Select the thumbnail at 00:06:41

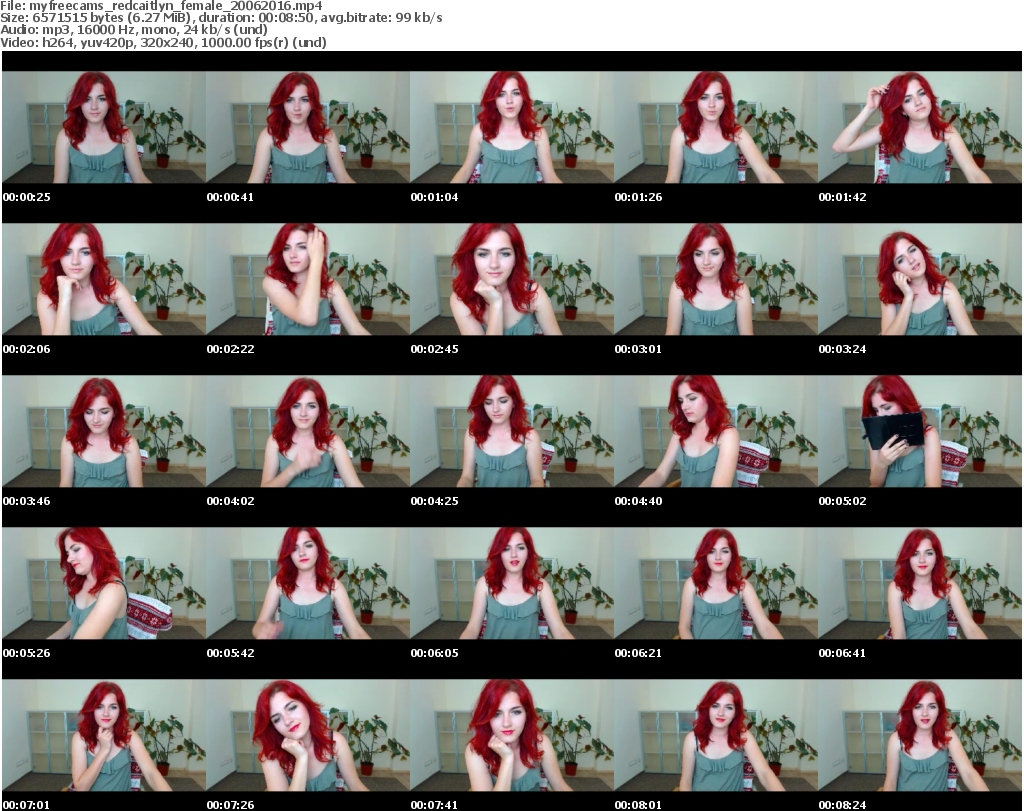click(920, 583)
